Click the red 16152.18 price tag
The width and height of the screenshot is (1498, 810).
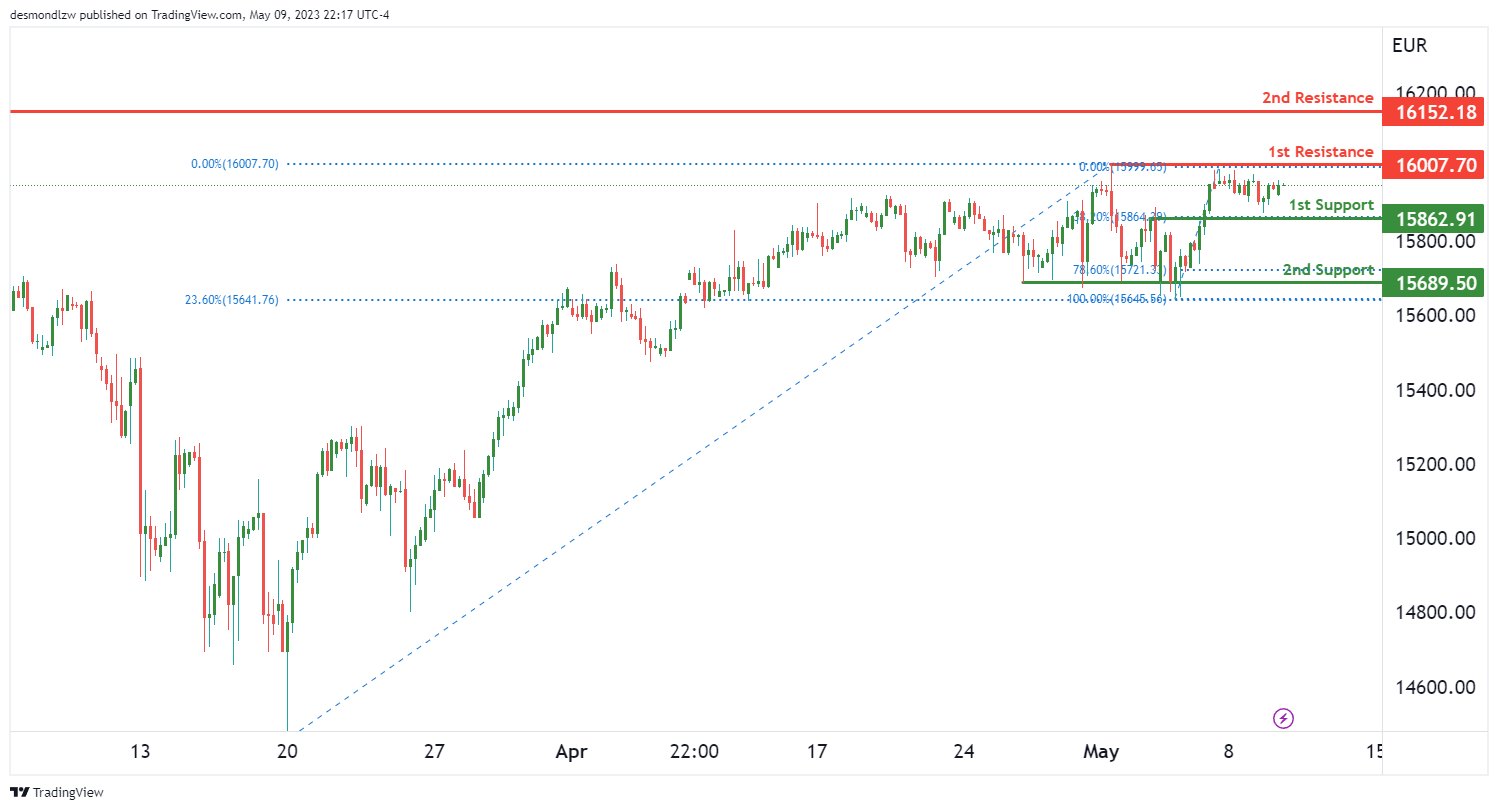1430,112
